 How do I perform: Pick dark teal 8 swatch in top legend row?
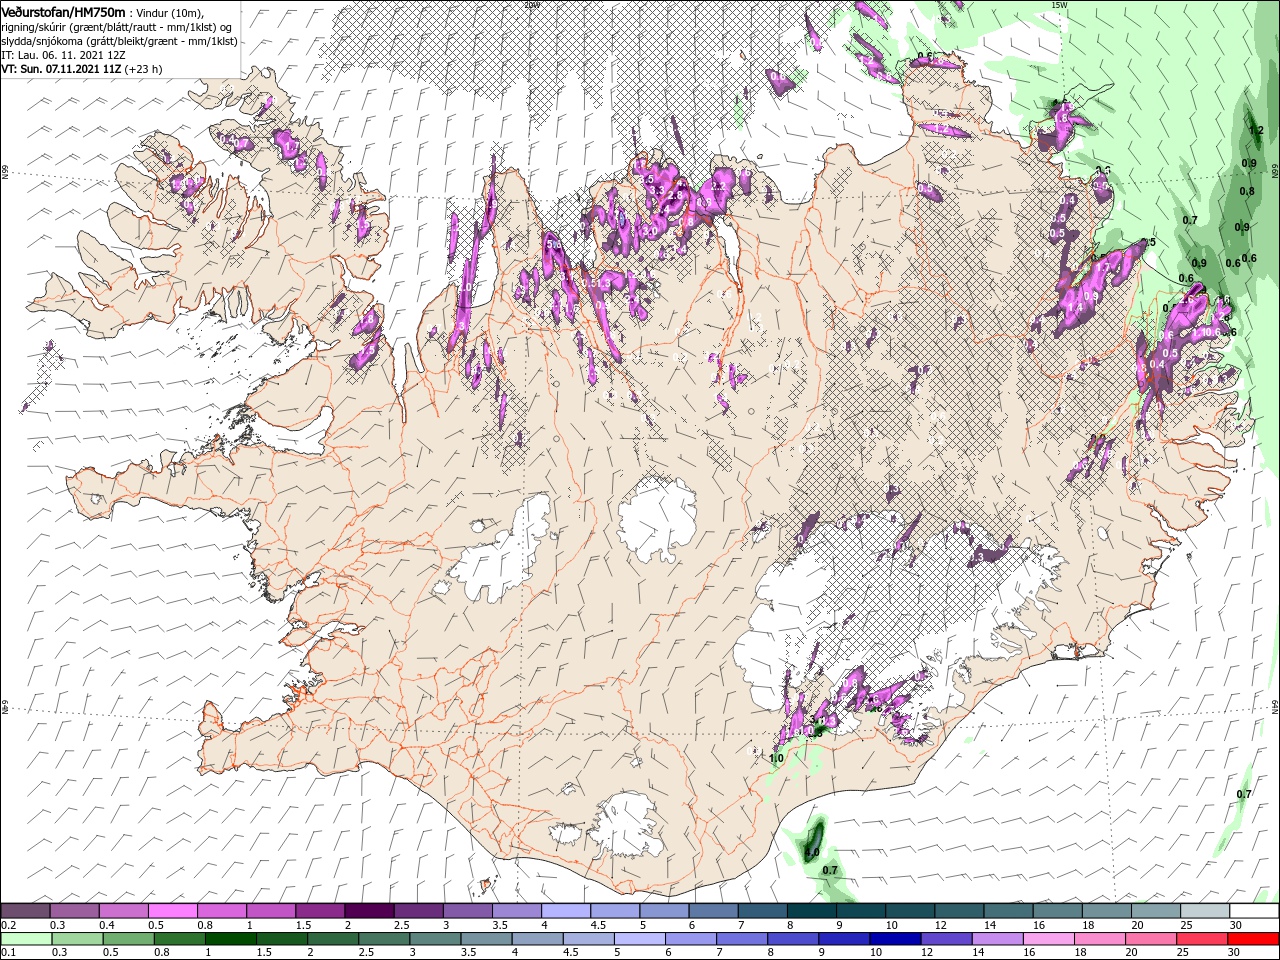(810, 911)
